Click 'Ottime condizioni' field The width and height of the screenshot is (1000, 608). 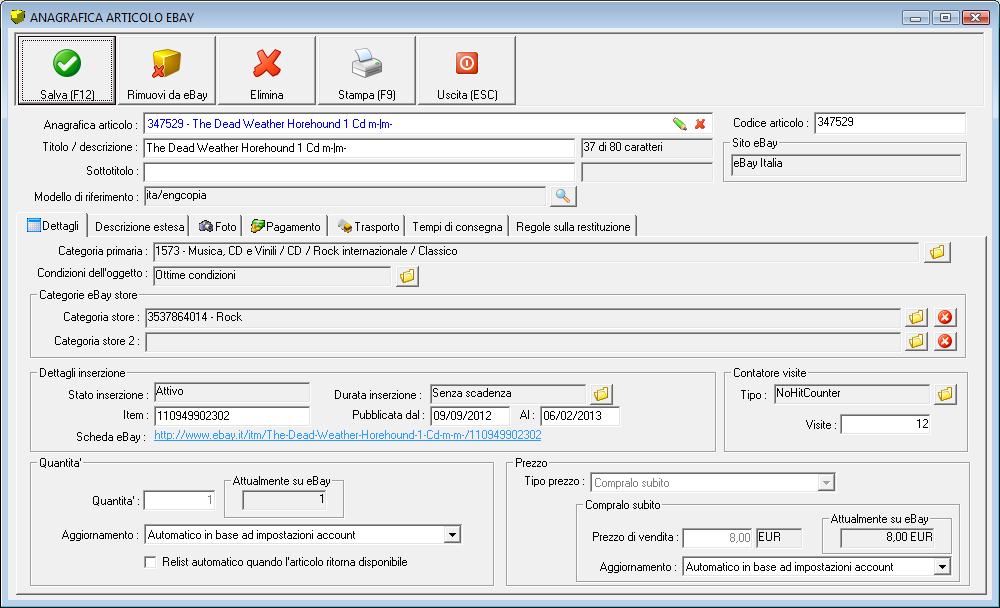click(x=272, y=276)
